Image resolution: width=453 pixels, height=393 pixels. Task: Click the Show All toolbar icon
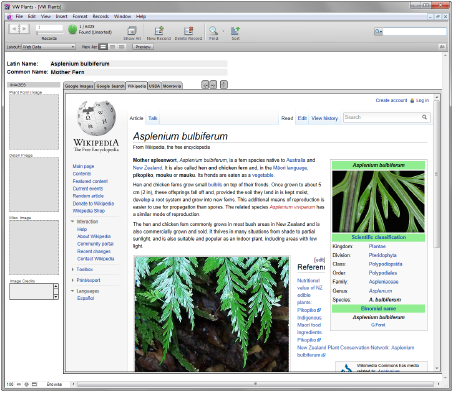click(x=132, y=31)
